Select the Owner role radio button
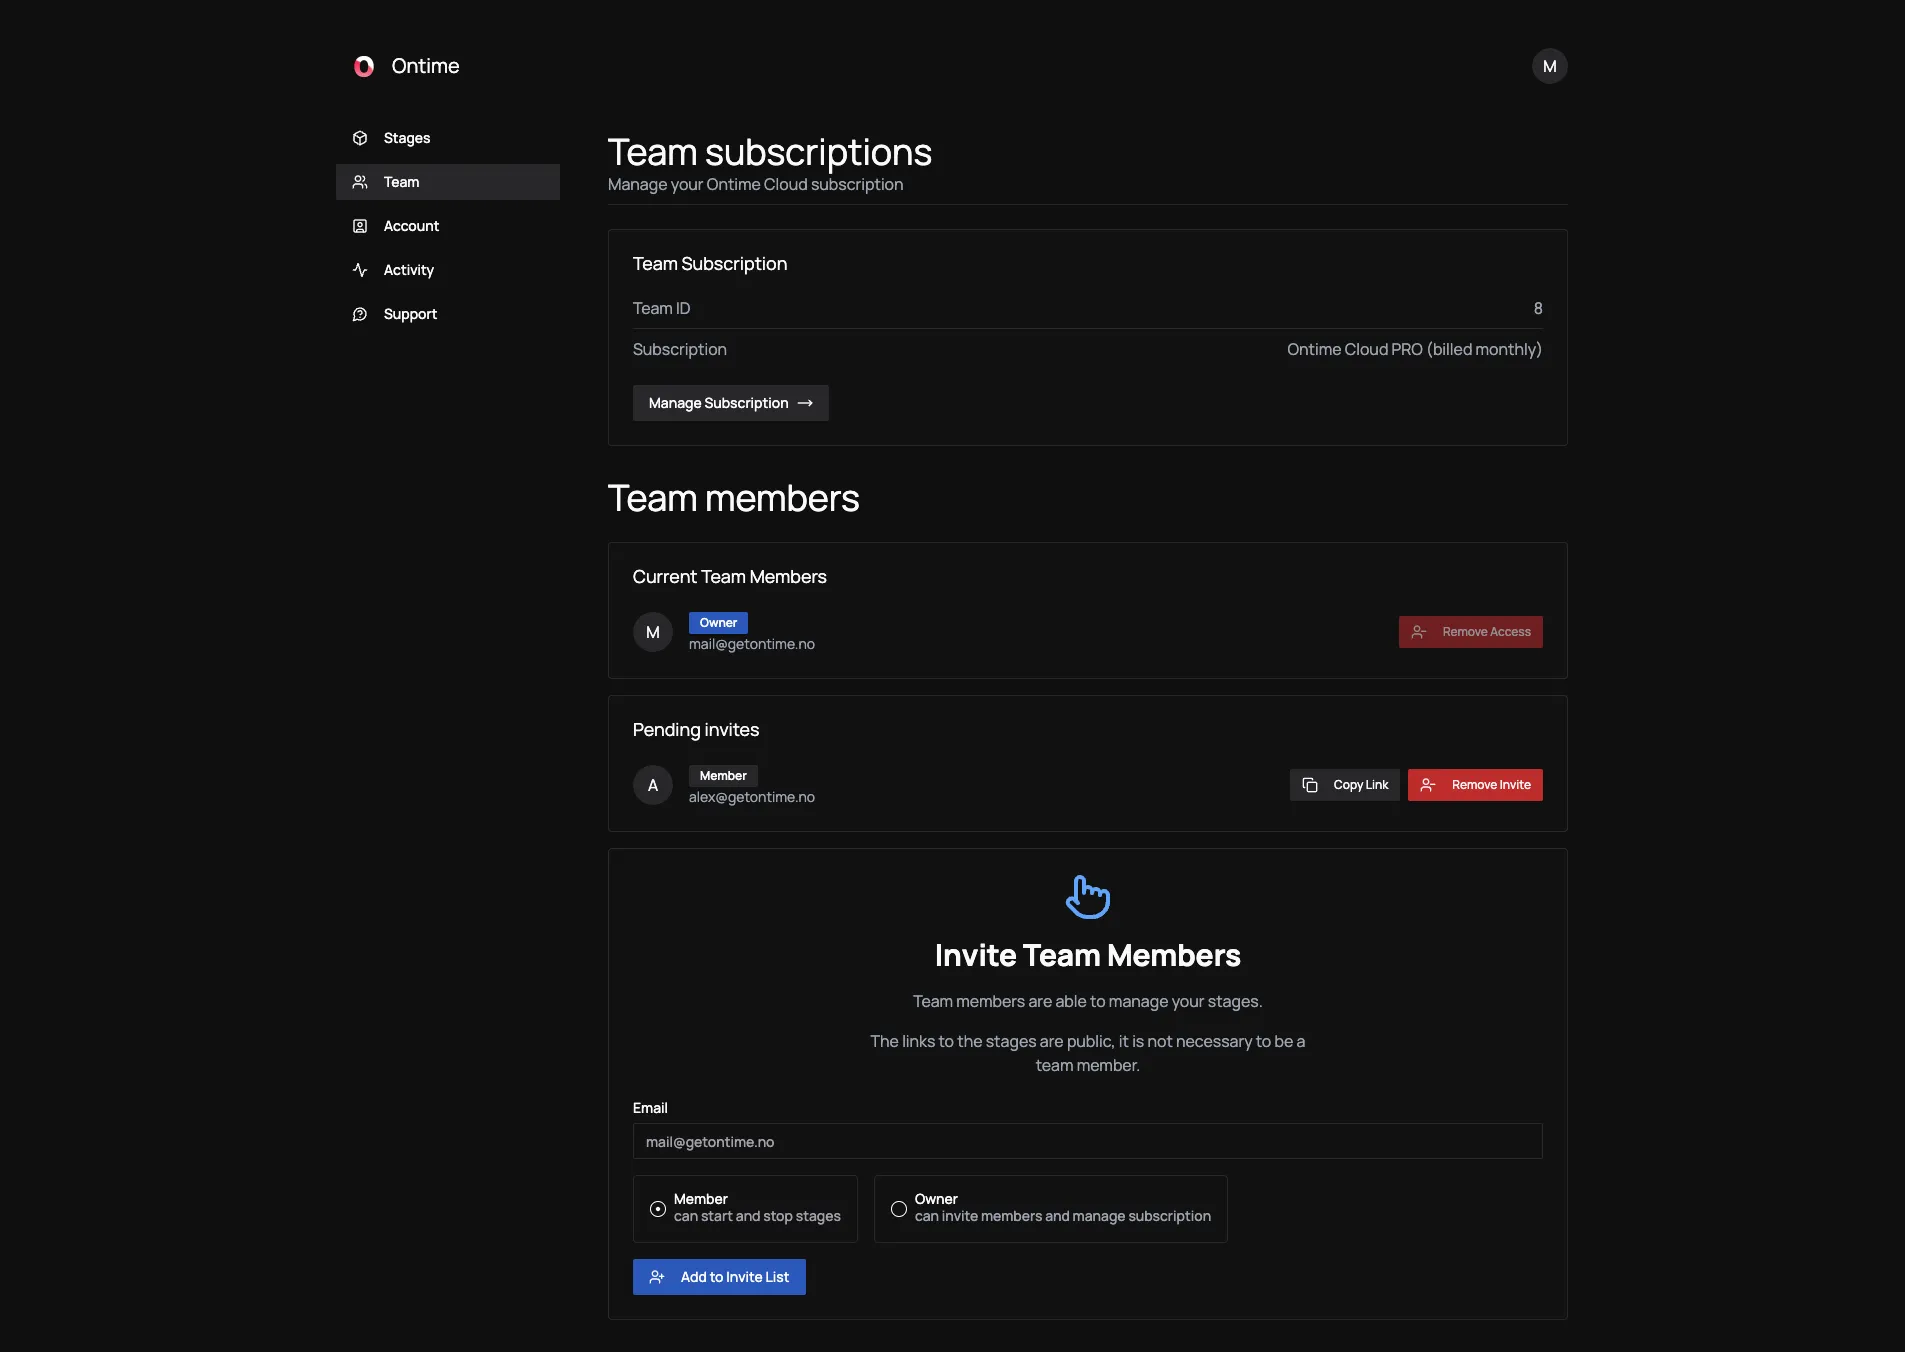The width and height of the screenshot is (1905, 1352). tap(899, 1209)
